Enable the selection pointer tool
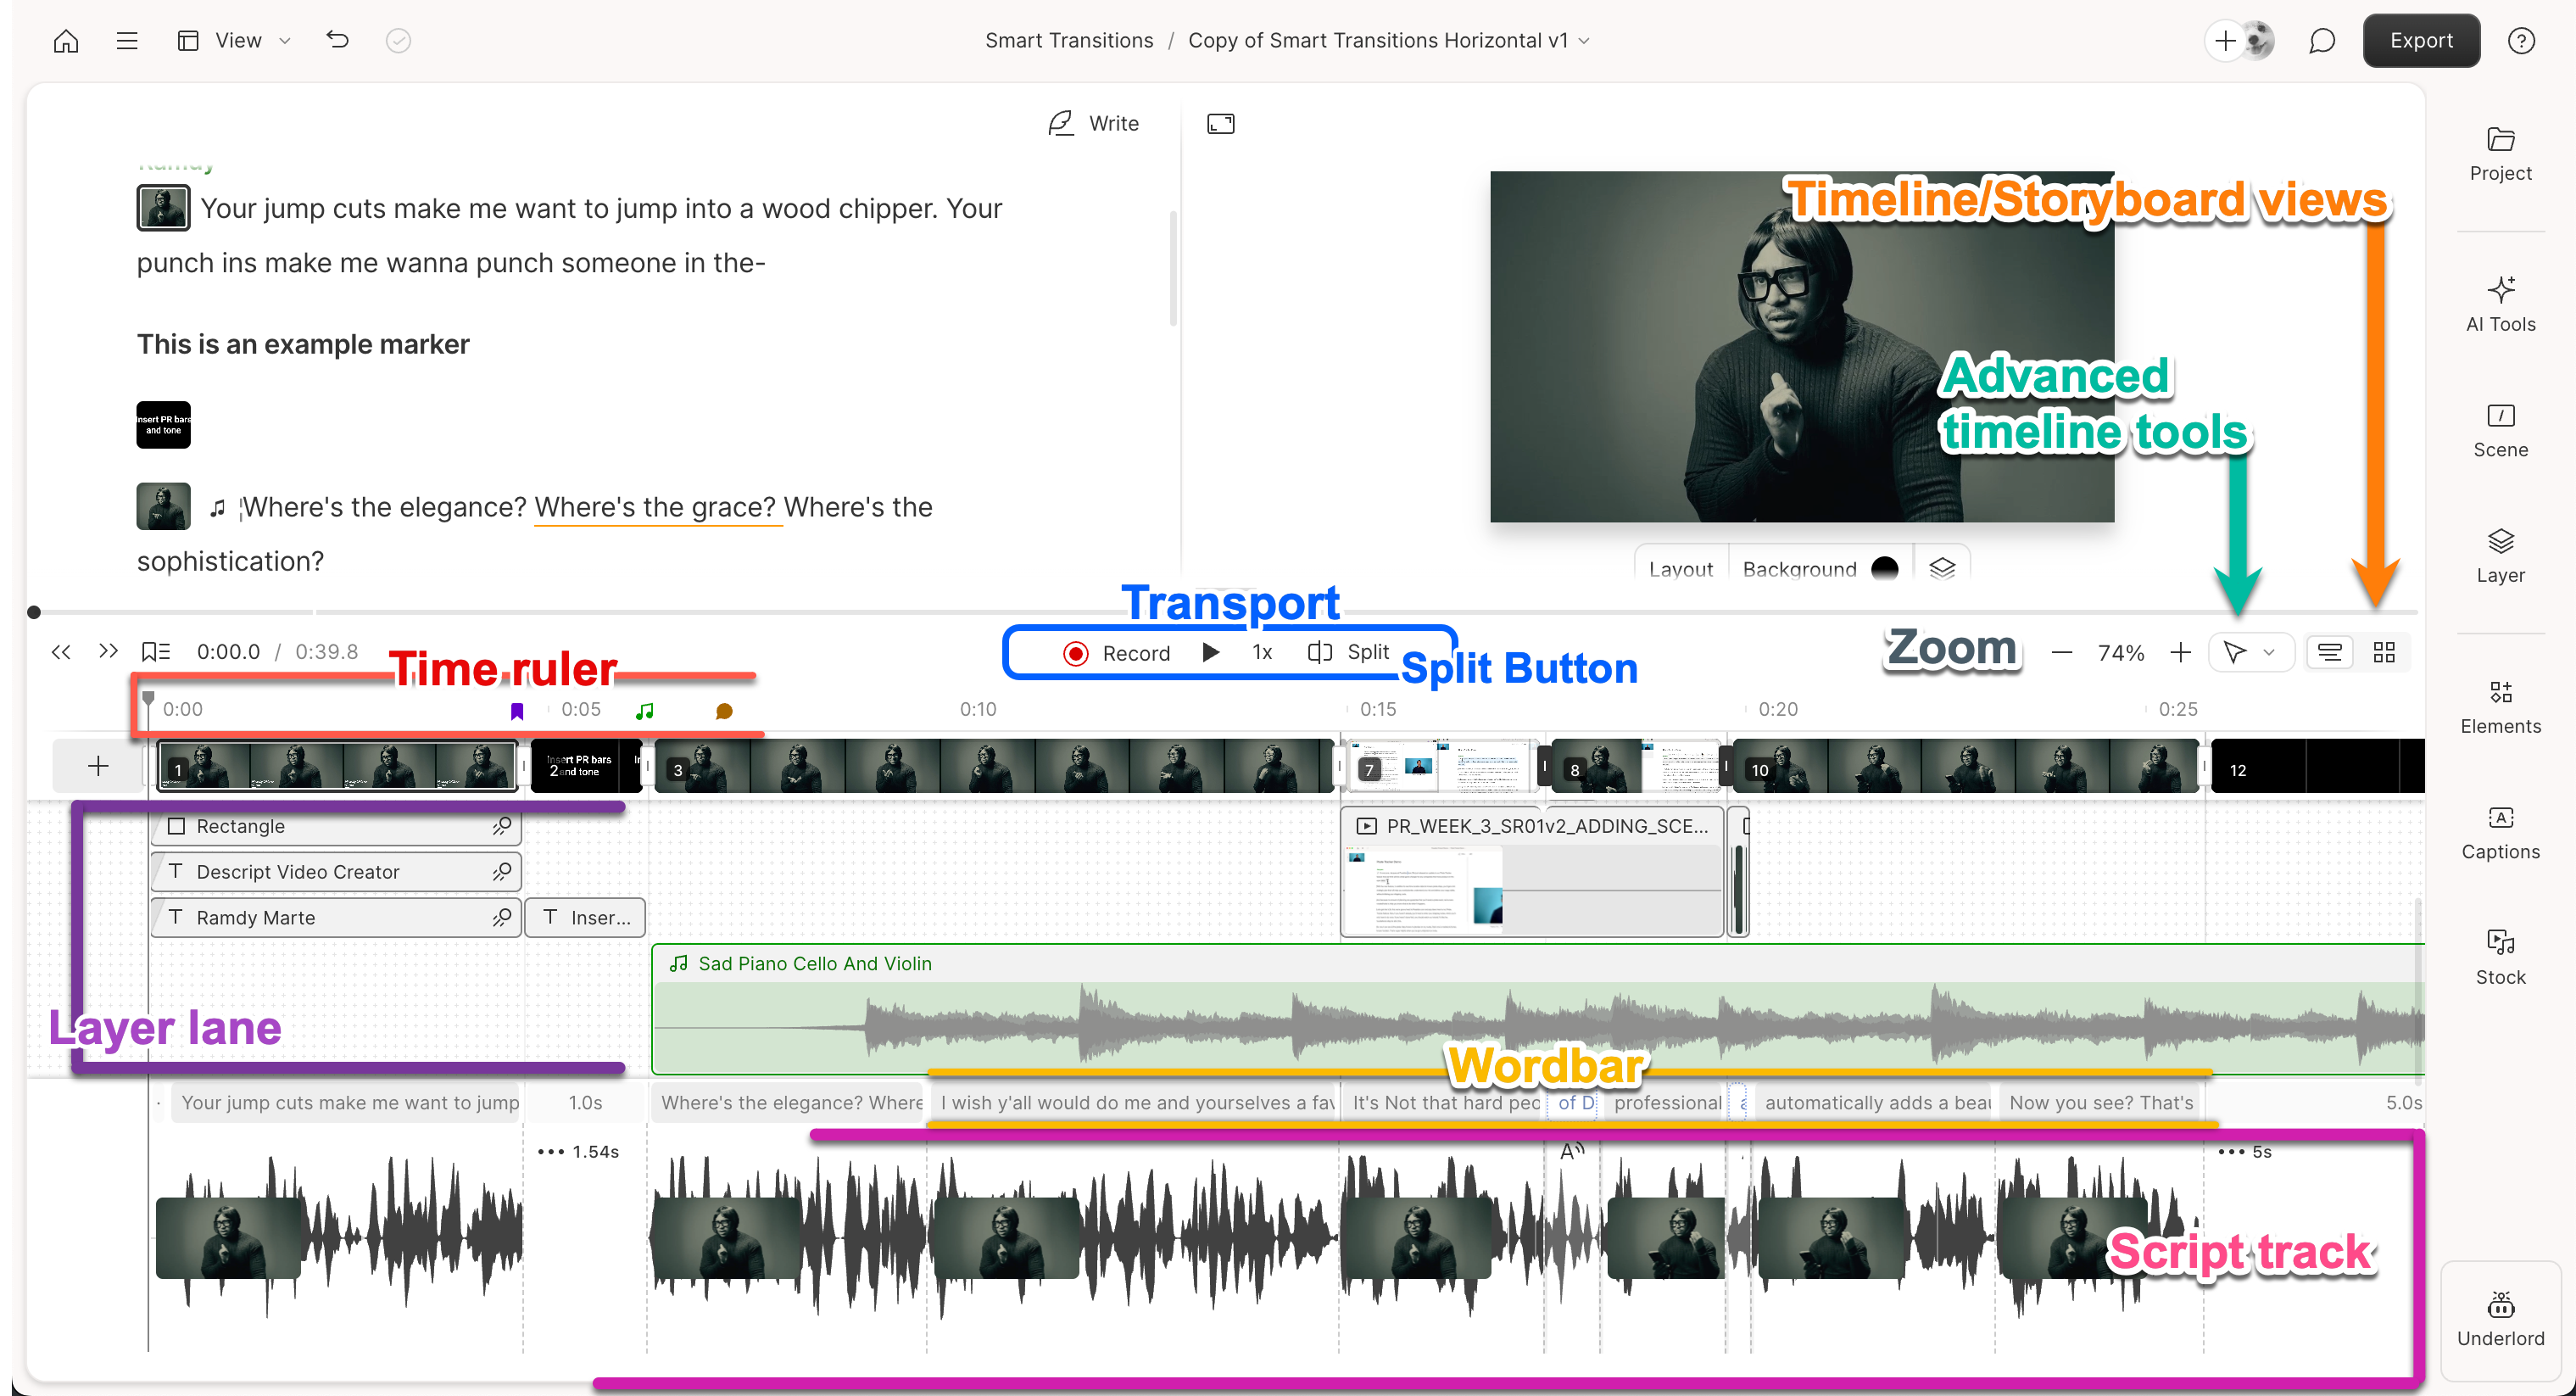Viewport: 2576px width, 1396px height. coord(2238,652)
